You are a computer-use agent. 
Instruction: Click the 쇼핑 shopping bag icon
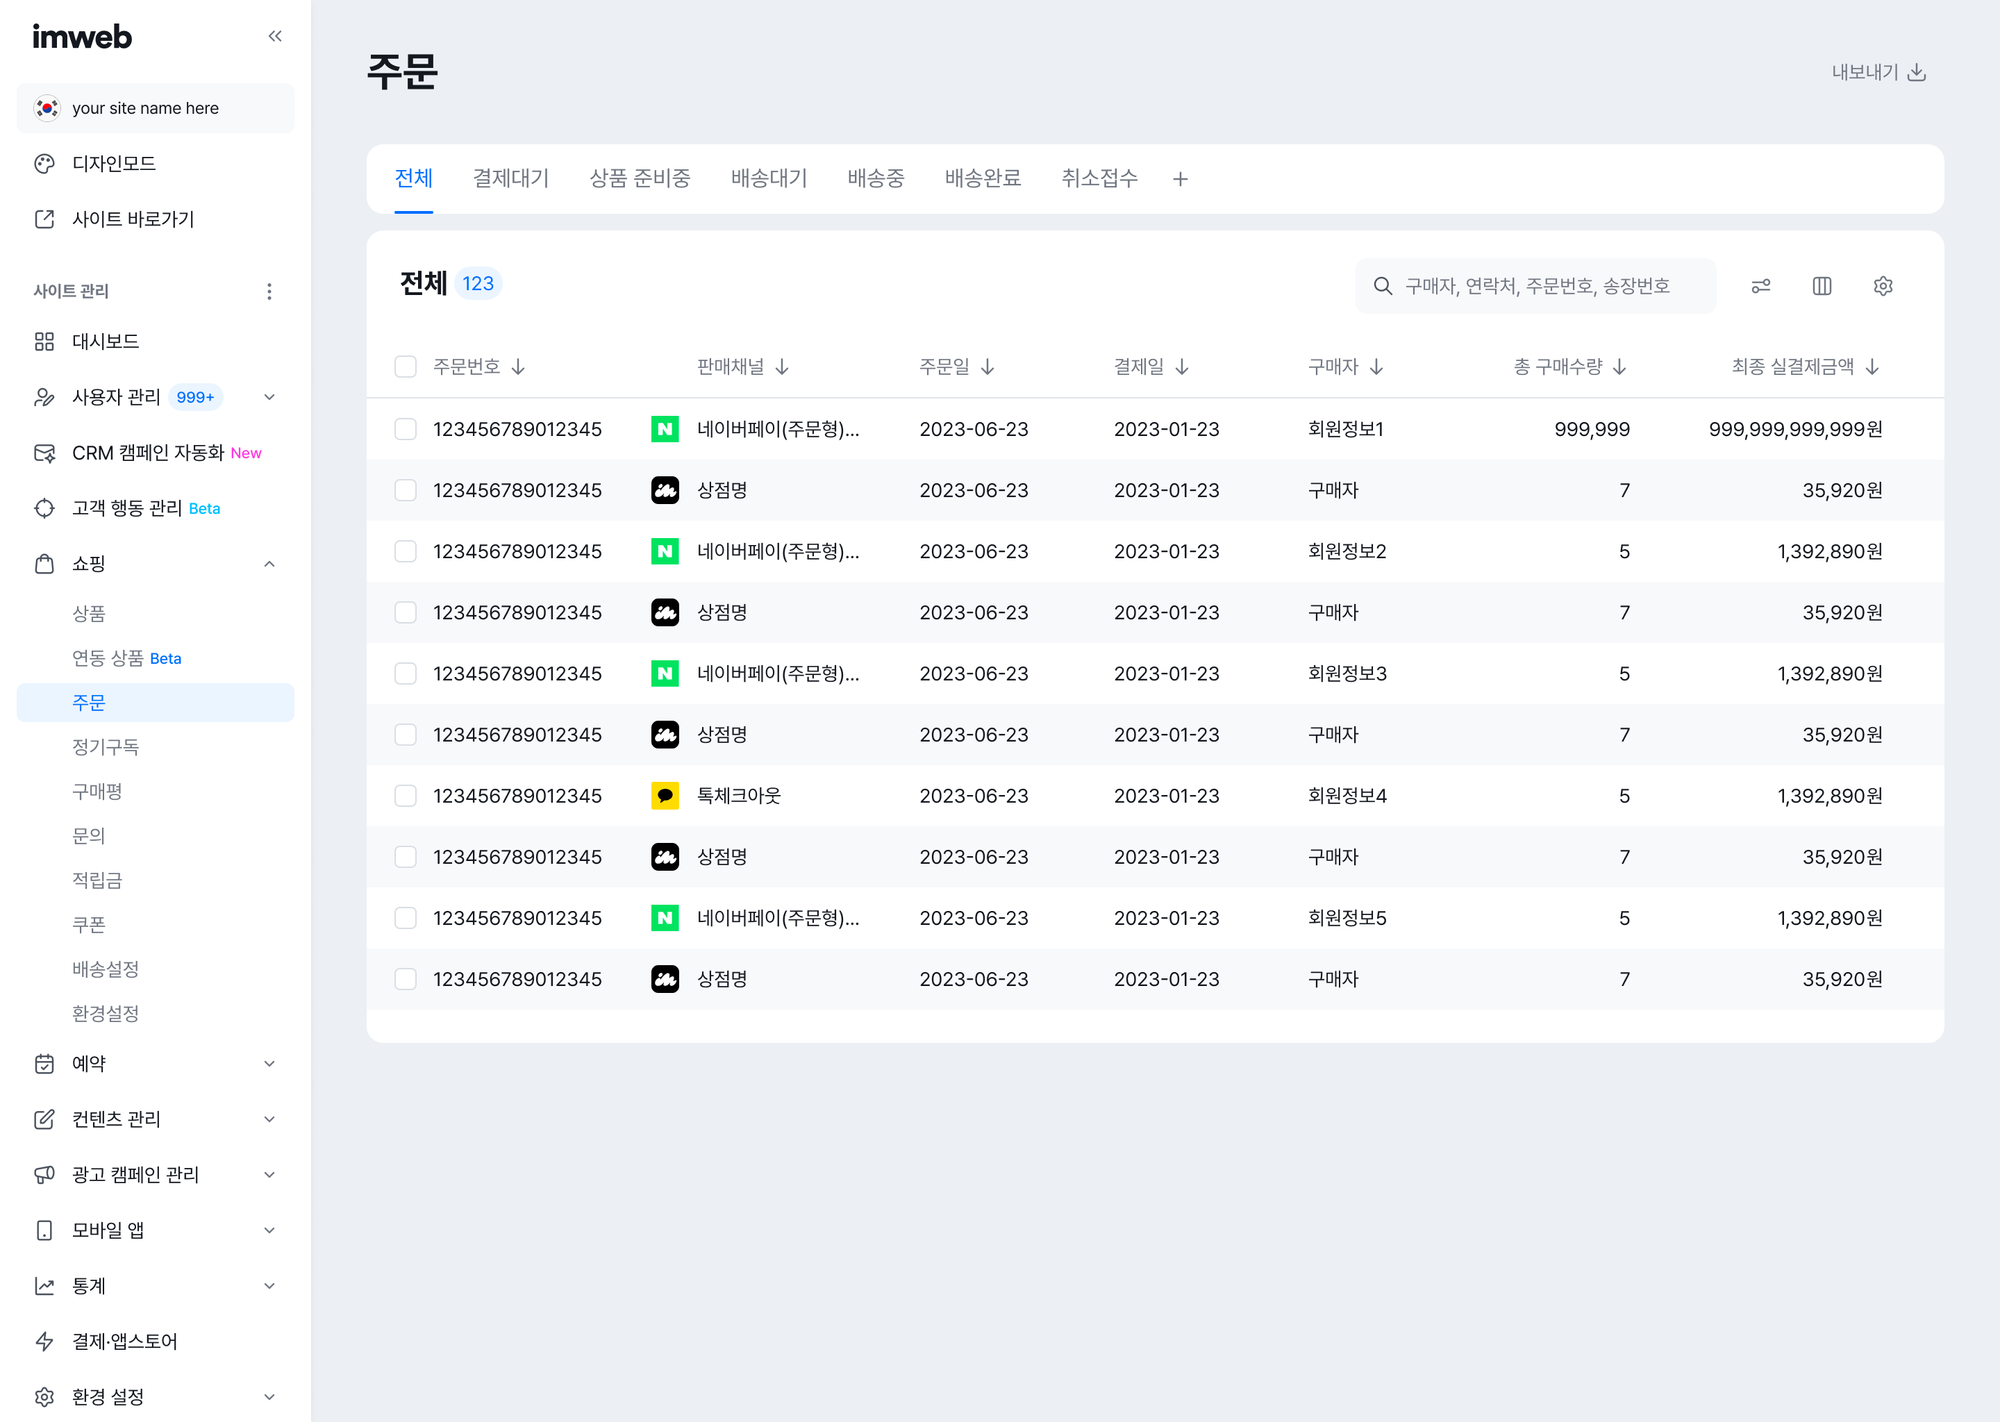click(44, 564)
